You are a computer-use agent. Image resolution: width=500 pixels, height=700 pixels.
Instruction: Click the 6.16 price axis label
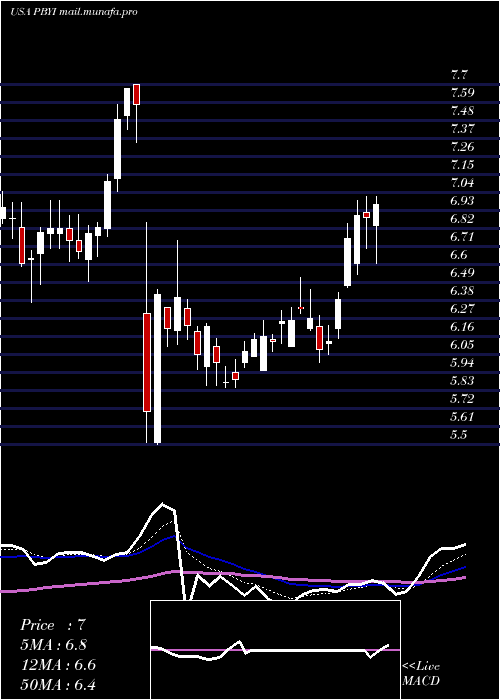pos(462,326)
